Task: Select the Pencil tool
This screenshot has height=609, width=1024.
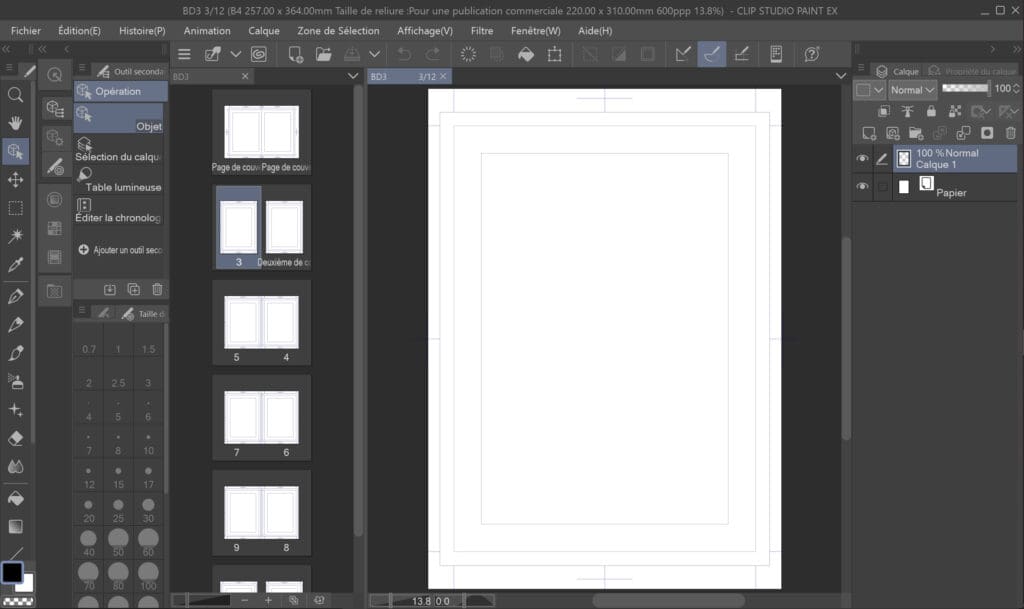Action: pyautogui.click(x=16, y=324)
